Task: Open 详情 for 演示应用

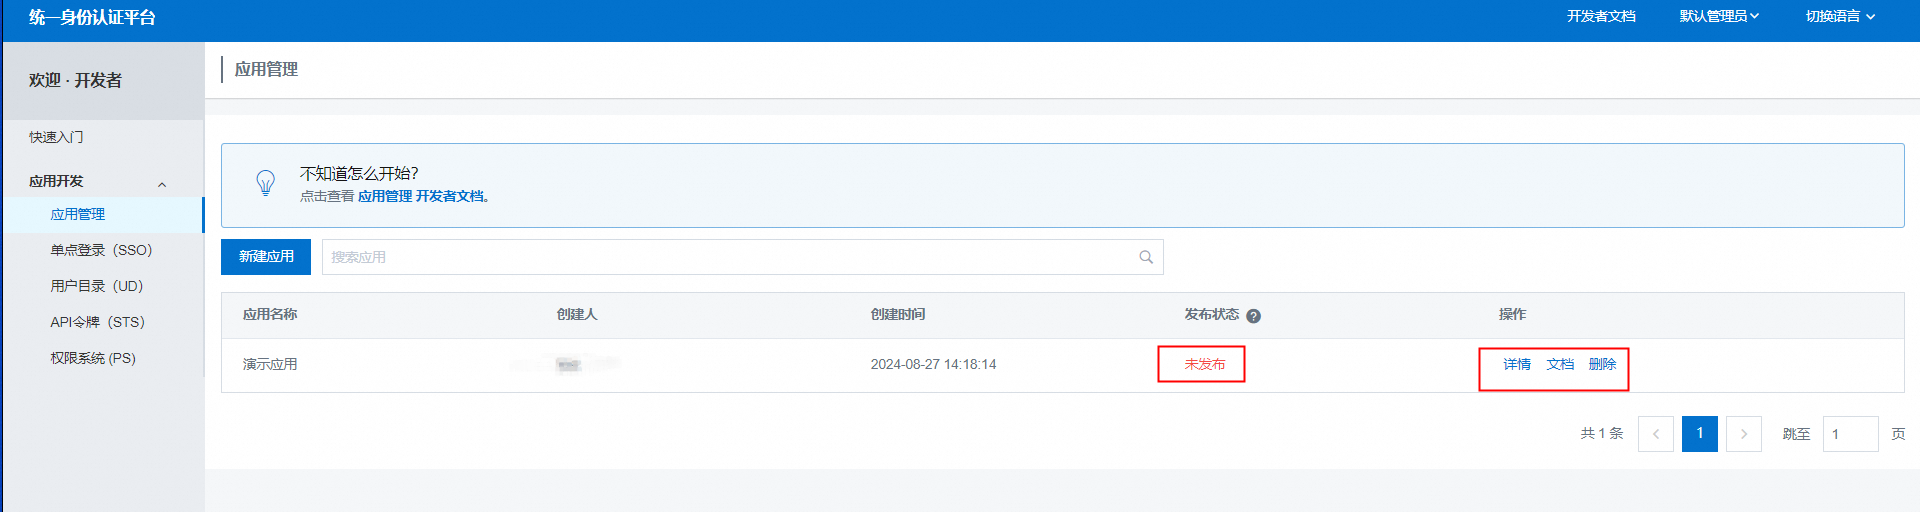Action: click(x=1516, y=364)
